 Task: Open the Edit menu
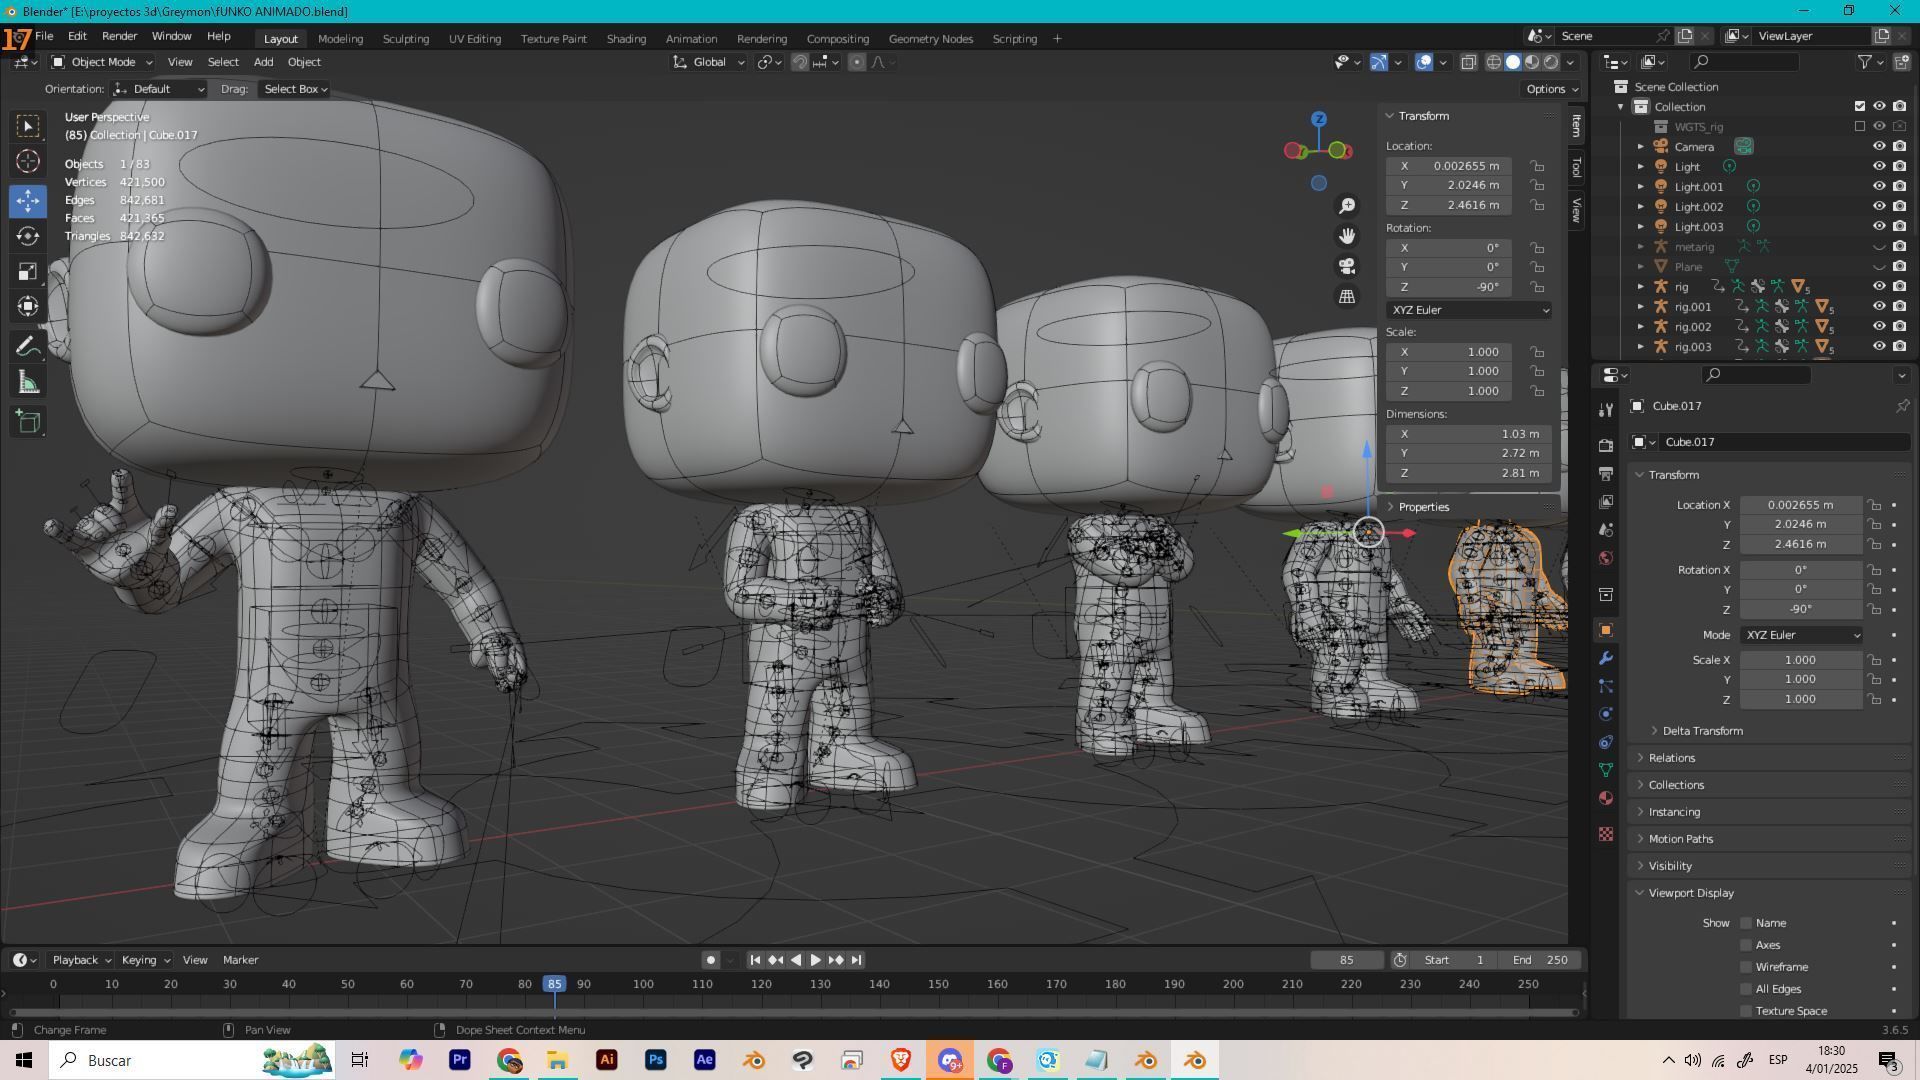coord(77,36)
